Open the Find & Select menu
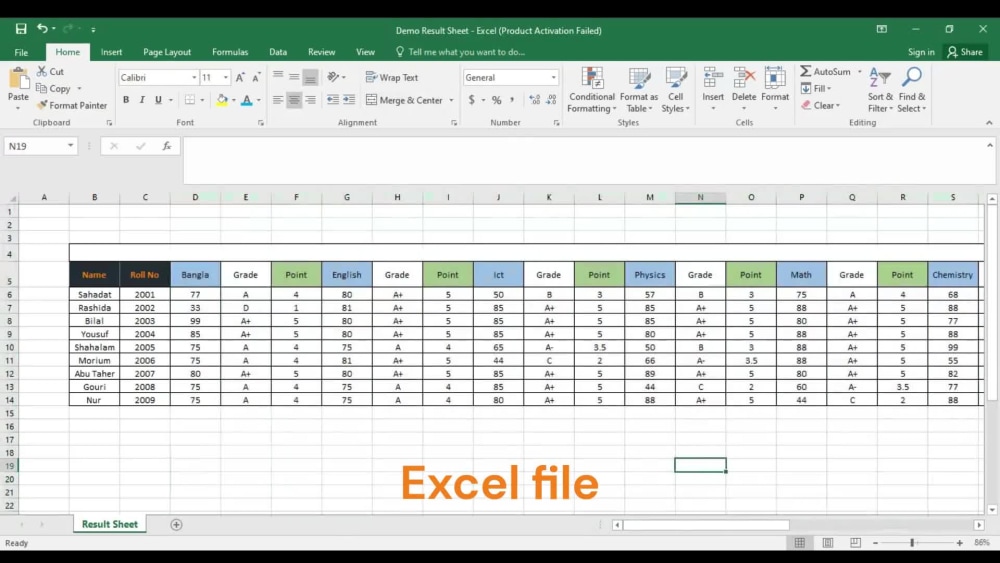The height and width of the screenshot is (563, 1000). click(x=912, y=90)
